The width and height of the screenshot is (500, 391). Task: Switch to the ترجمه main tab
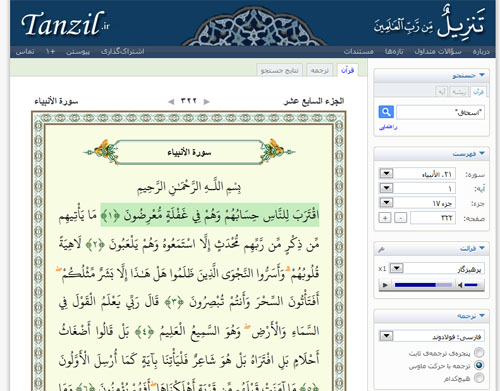click(x=319, y=70)
